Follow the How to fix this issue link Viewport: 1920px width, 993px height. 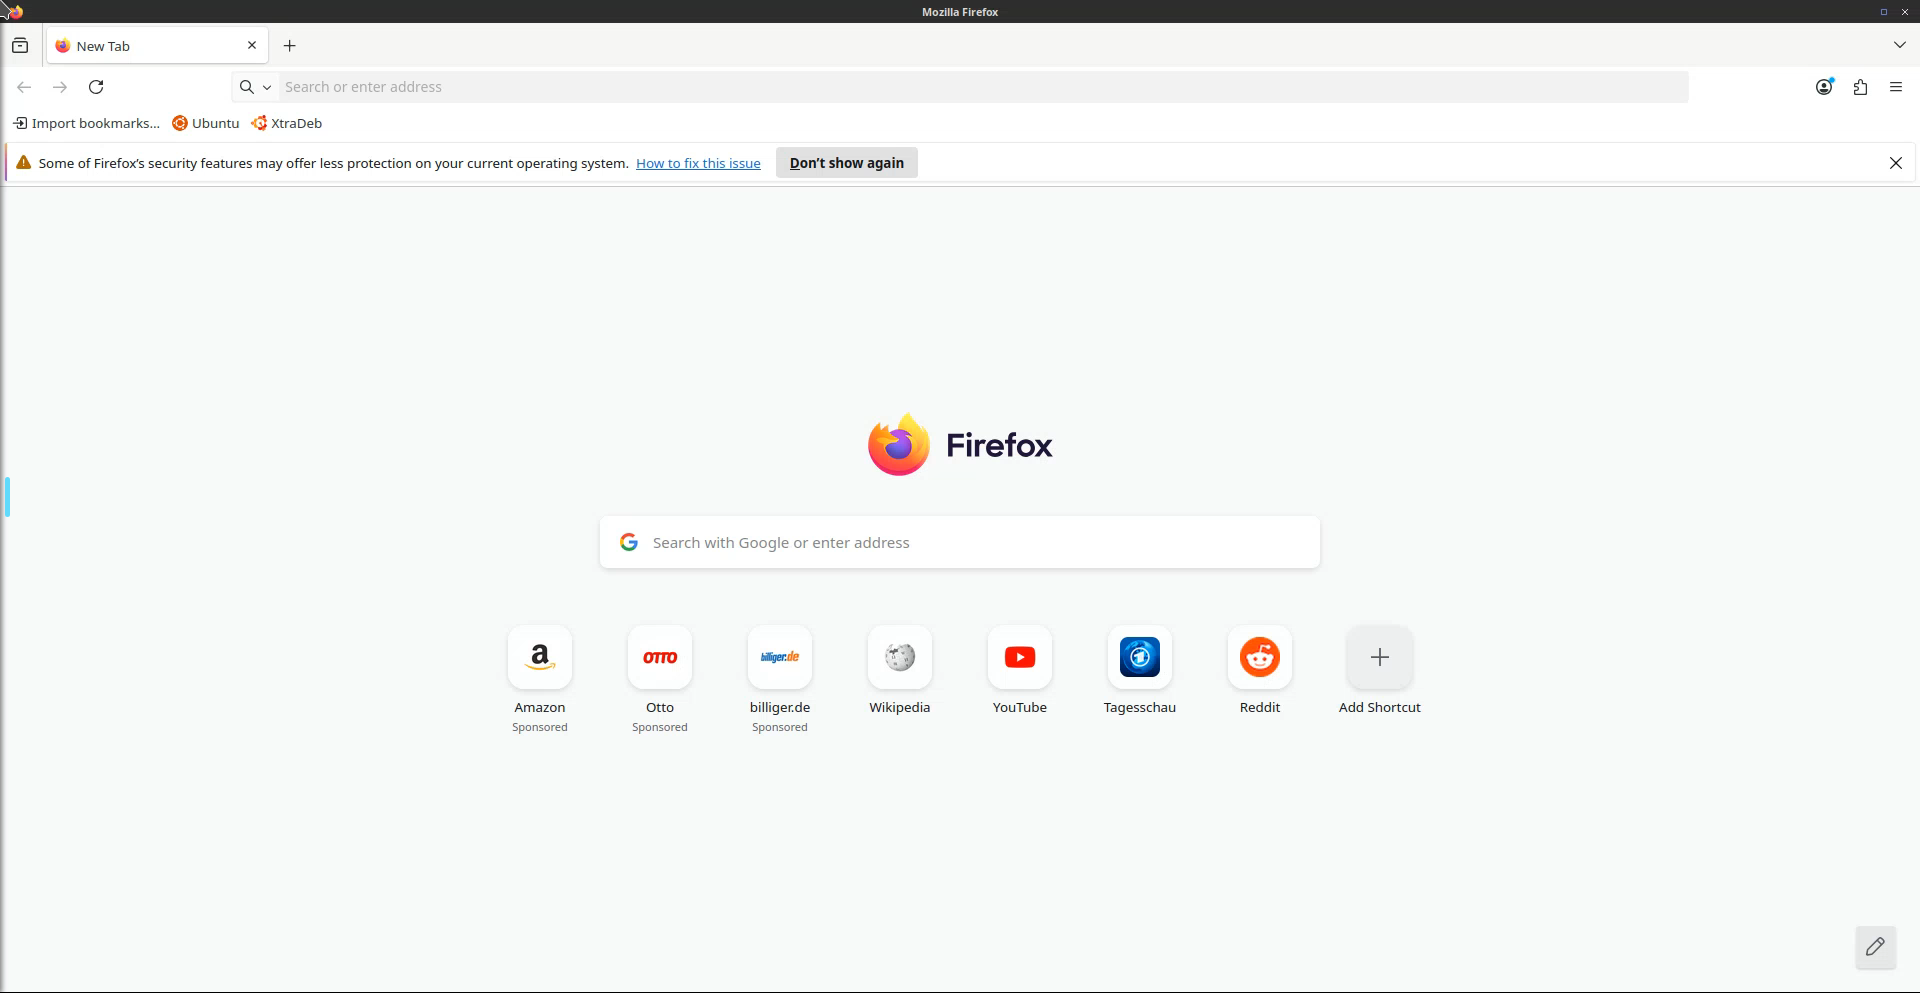coord(698,163)
